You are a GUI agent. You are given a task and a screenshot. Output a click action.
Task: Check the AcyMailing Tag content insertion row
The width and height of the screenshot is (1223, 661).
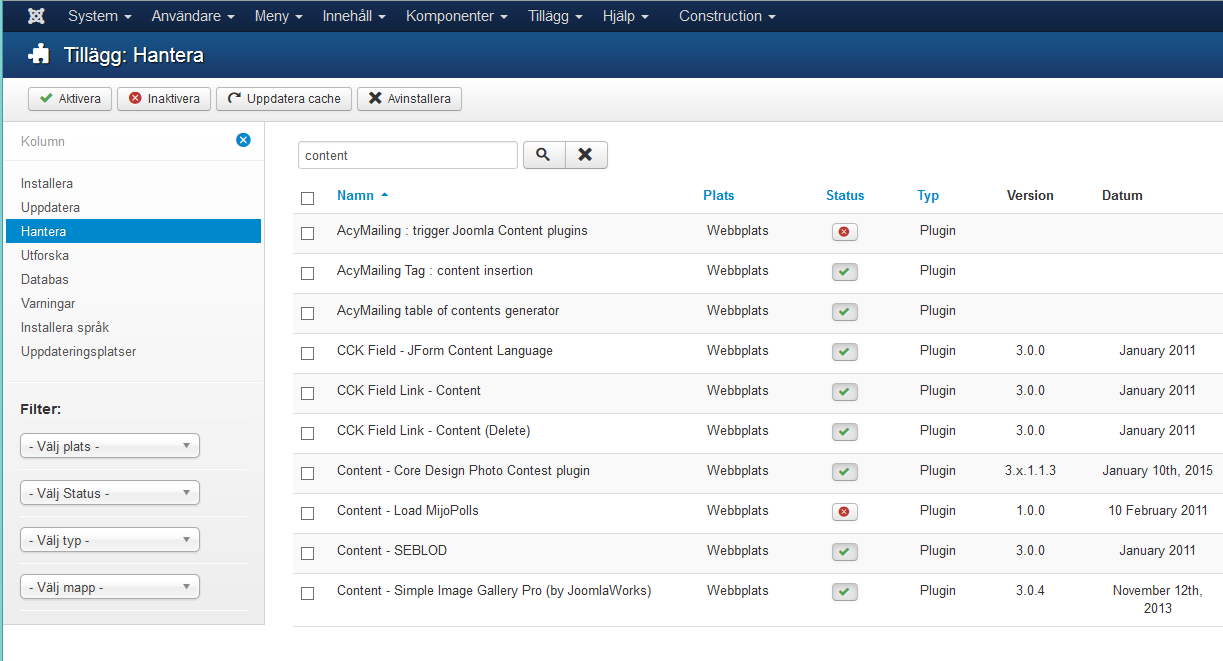pyautogui.click(x=308, y=273)
